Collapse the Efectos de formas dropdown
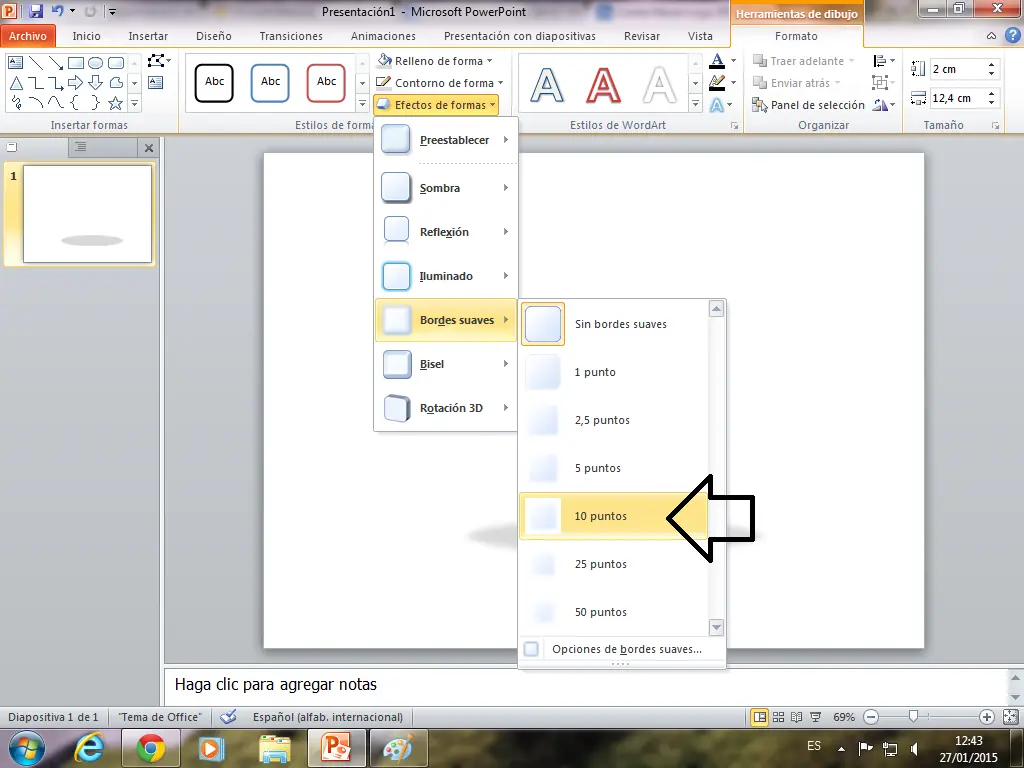This screenshot has width=1024, height=768. 436,104
